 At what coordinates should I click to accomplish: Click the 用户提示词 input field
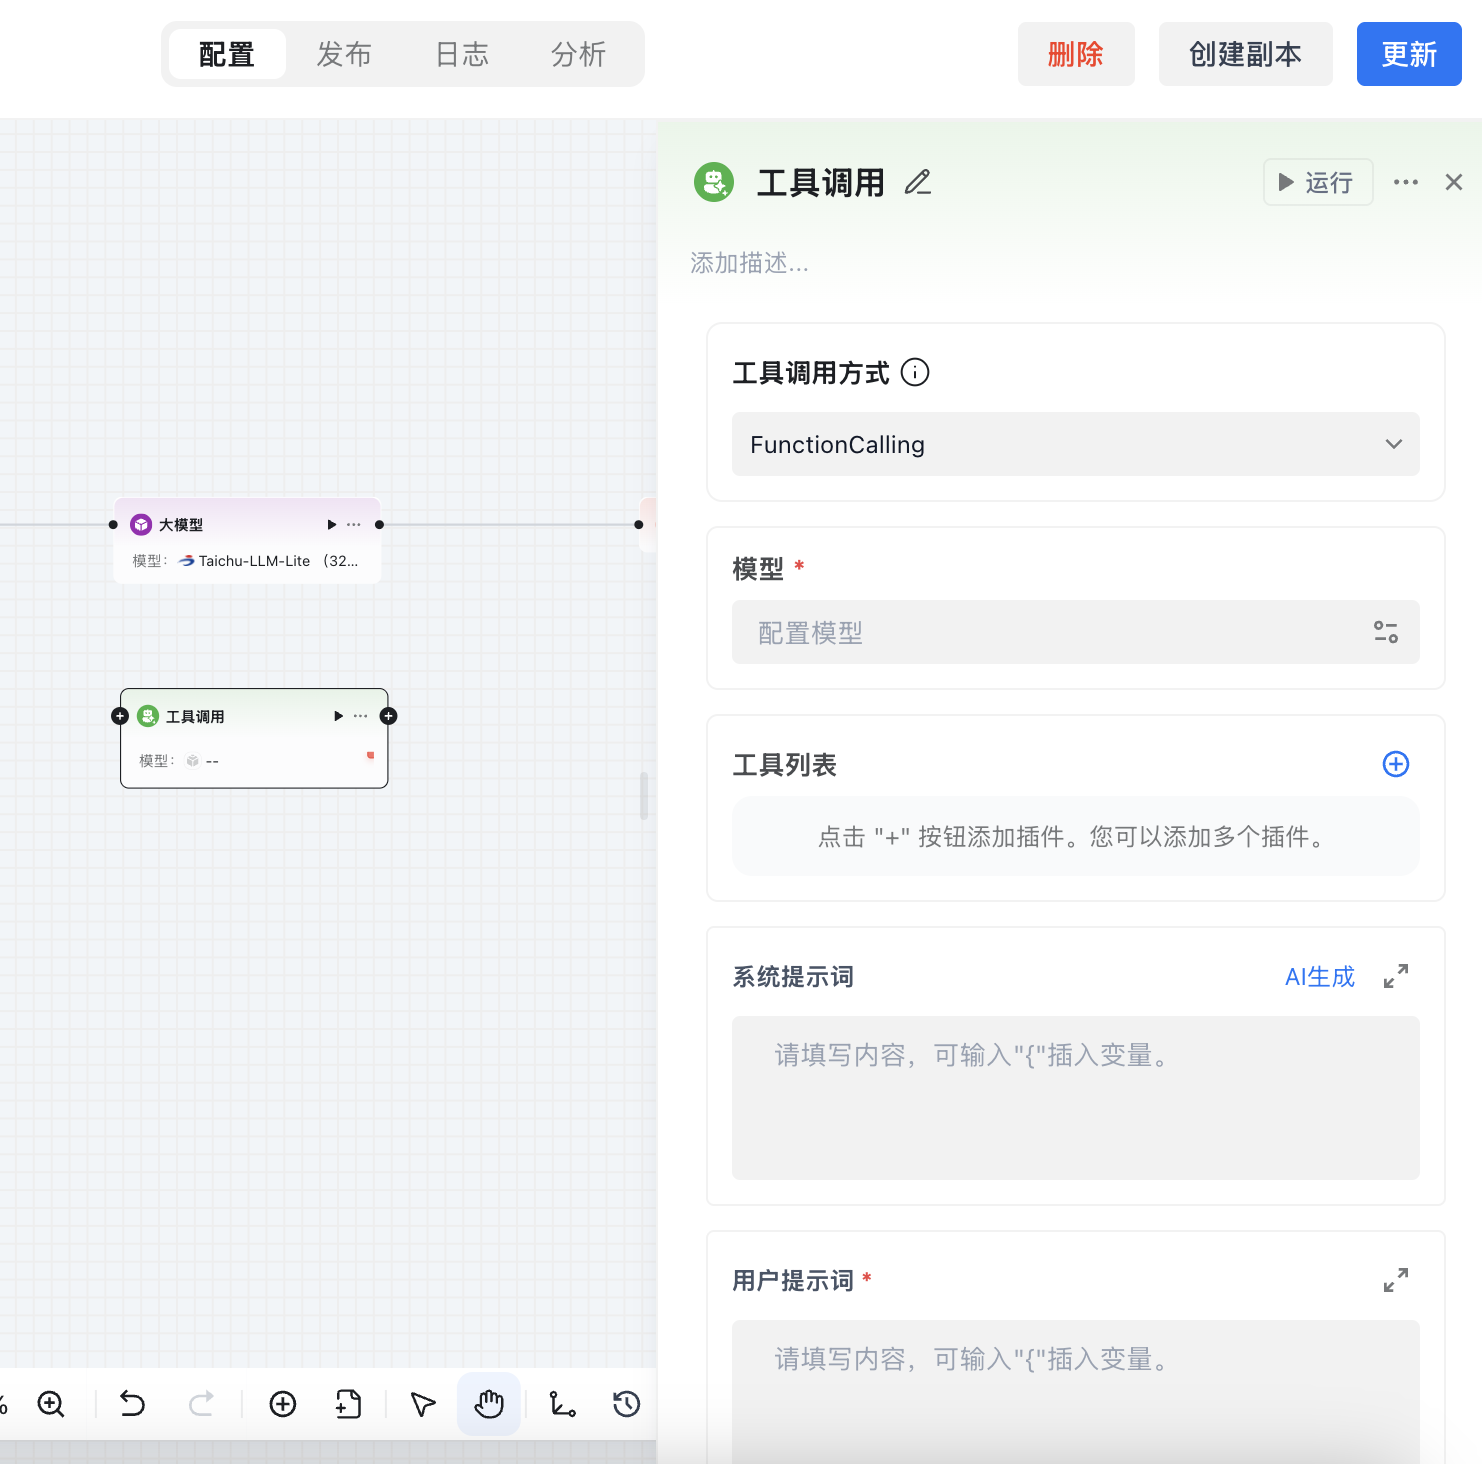(x=1075, y=1390)
